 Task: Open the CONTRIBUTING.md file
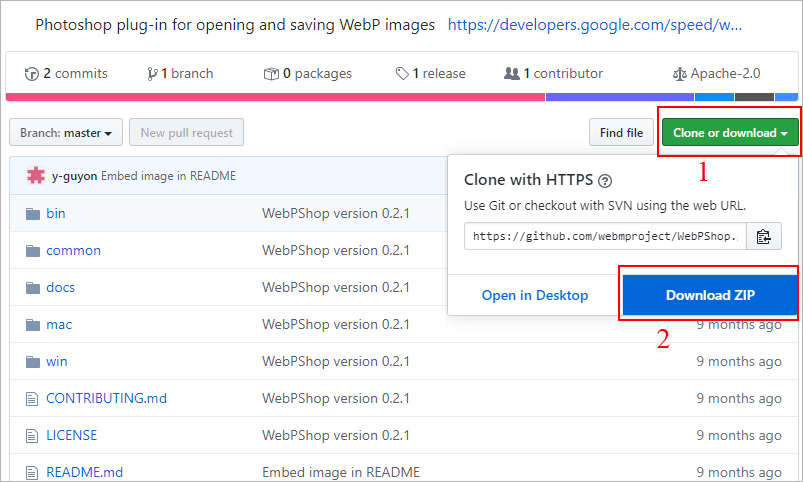click(107, 399)
